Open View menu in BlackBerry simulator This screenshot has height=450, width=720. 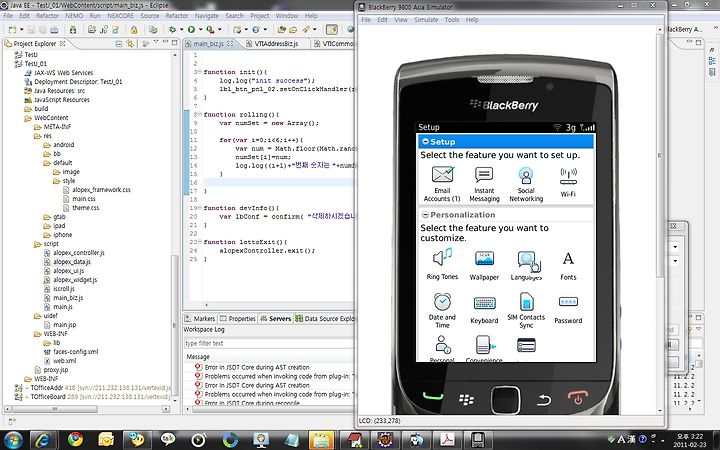click(400, 20)
